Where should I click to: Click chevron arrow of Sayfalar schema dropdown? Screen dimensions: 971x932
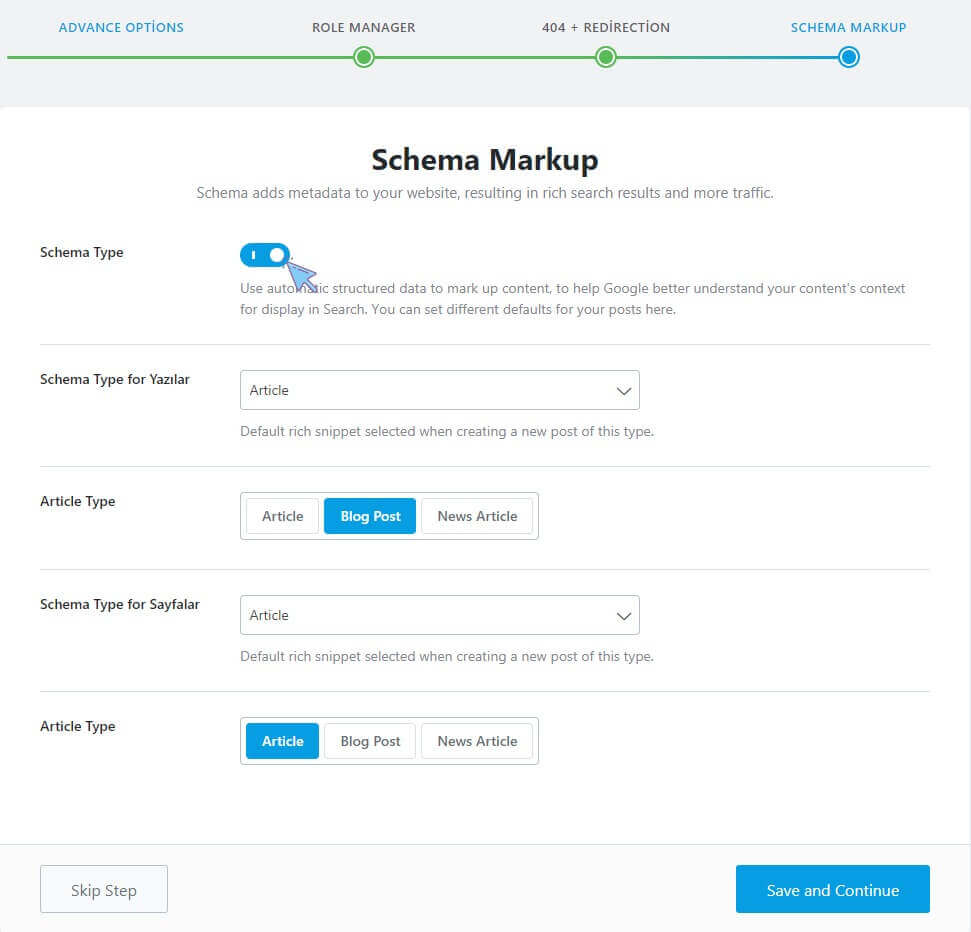[624, 616]
